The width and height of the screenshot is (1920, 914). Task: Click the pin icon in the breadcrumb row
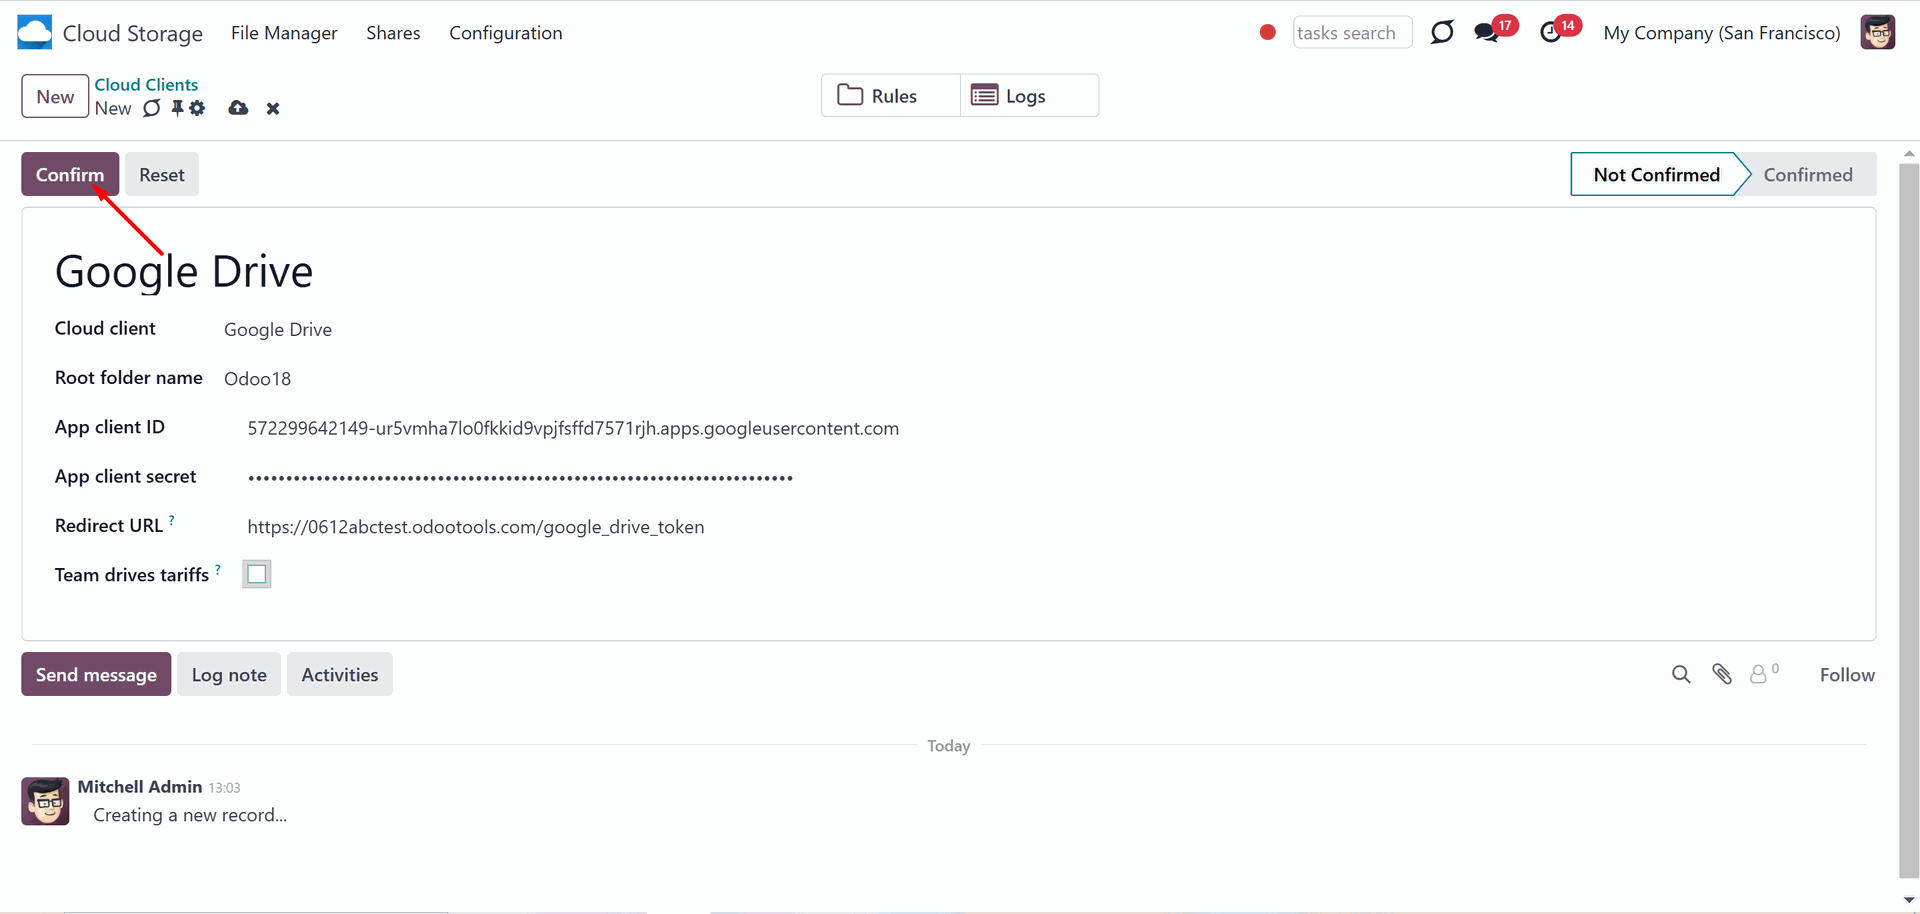(x=177, y=108)
